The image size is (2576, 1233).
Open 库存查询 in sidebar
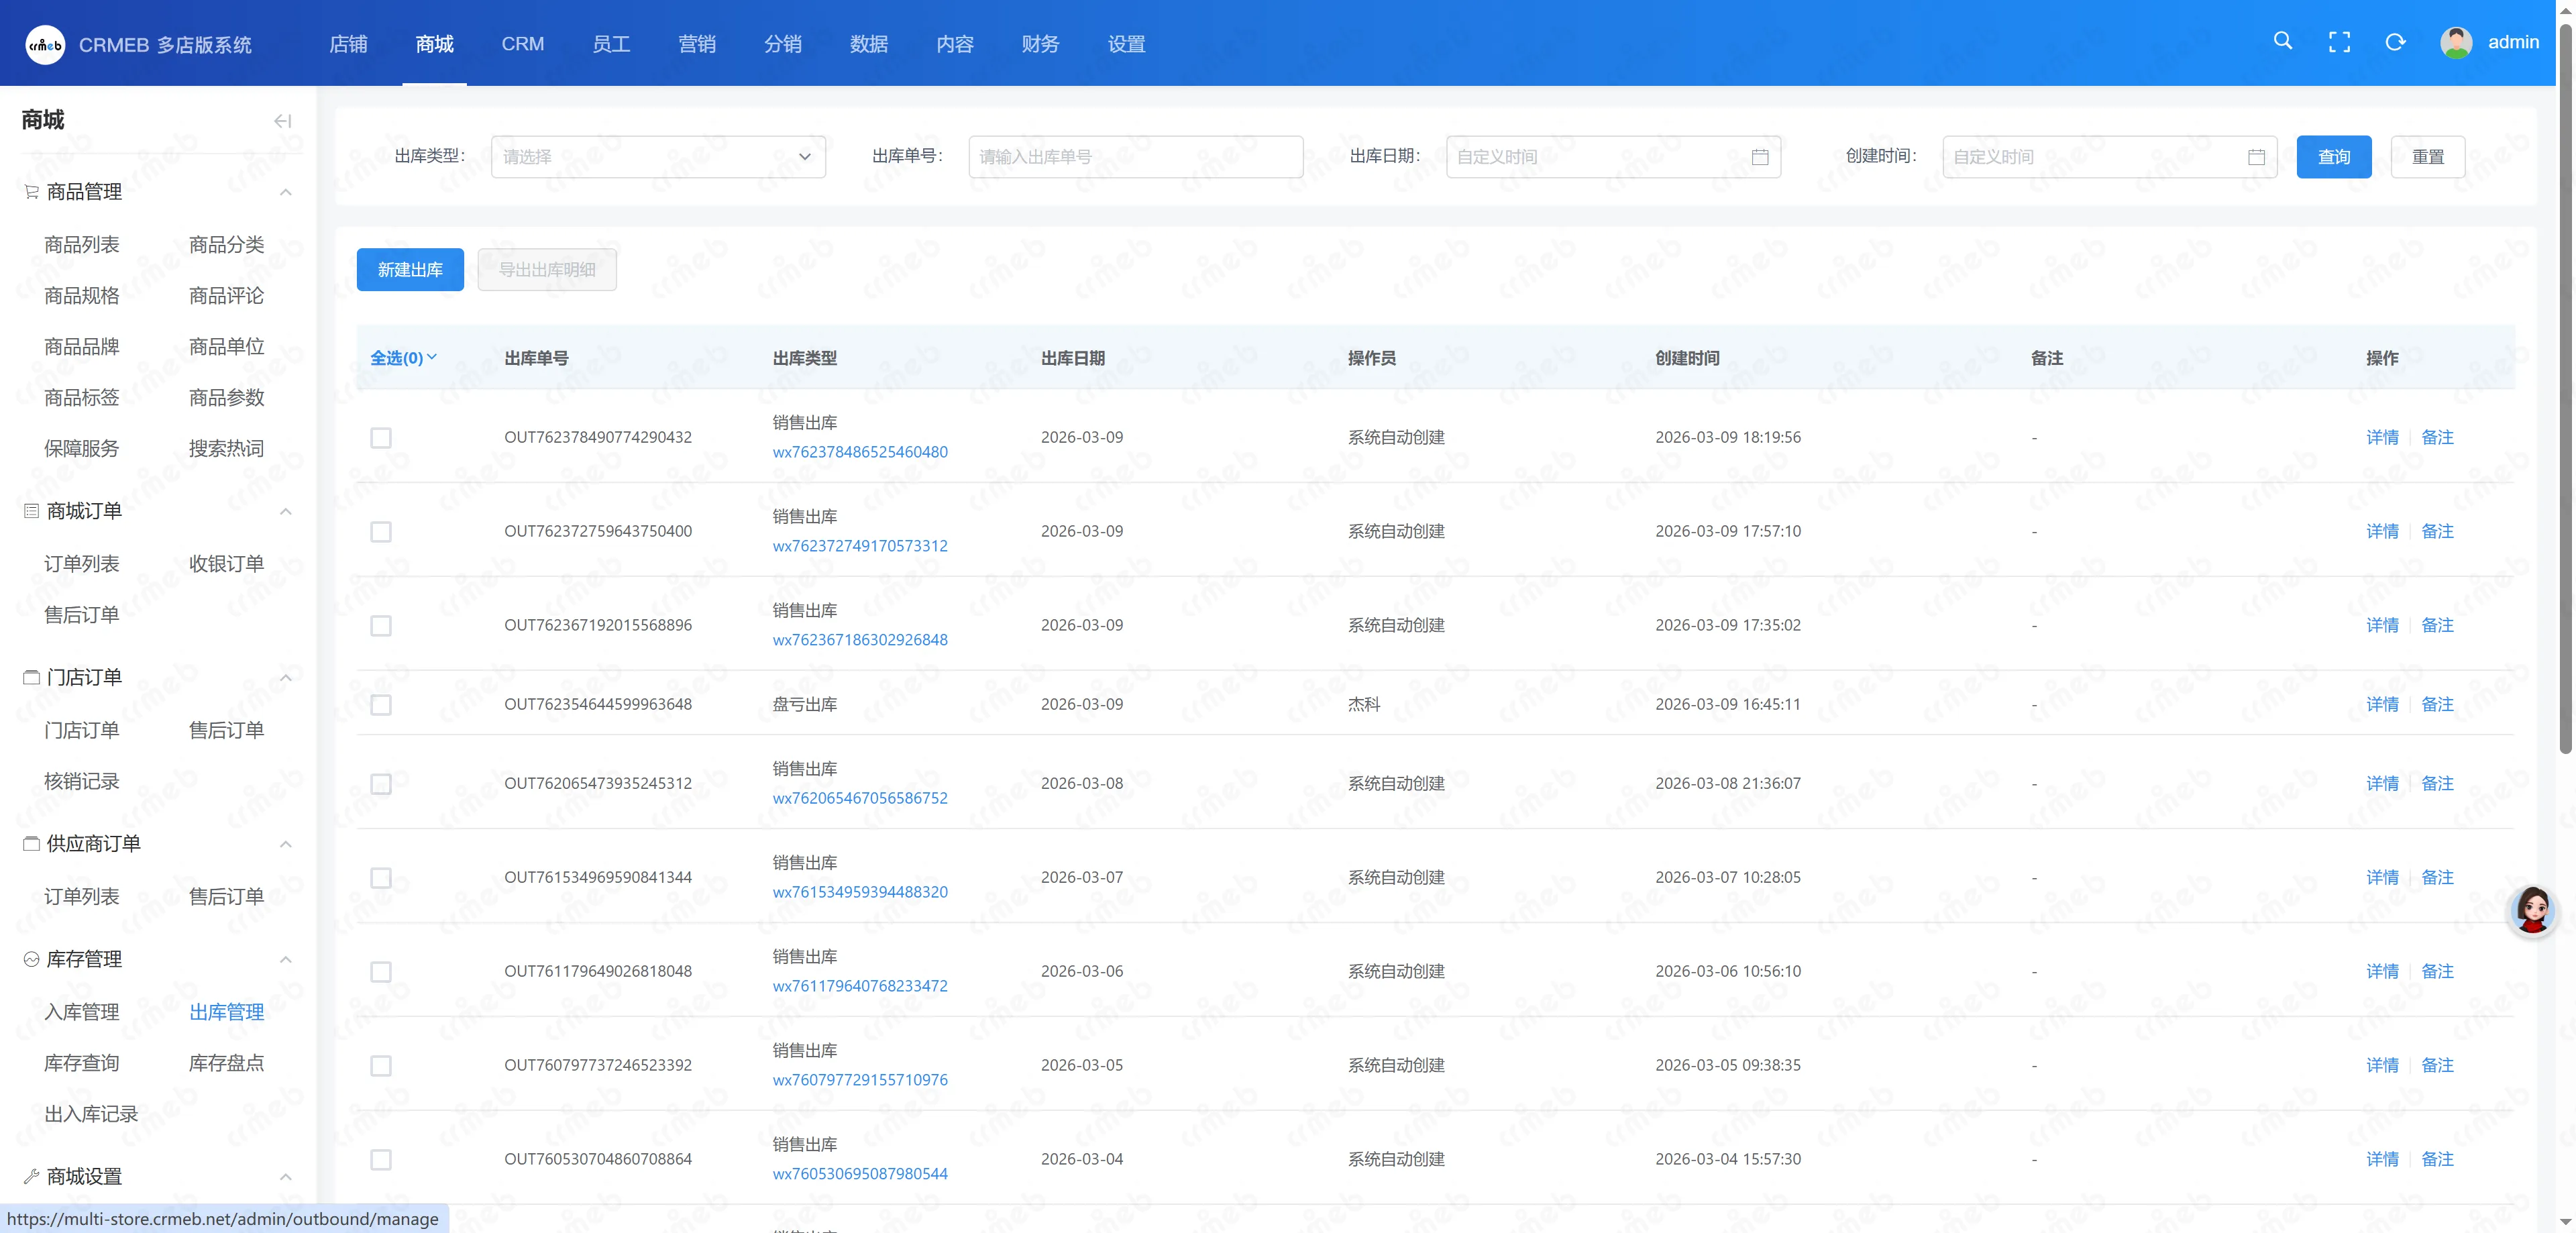(x=82, y=1063)
